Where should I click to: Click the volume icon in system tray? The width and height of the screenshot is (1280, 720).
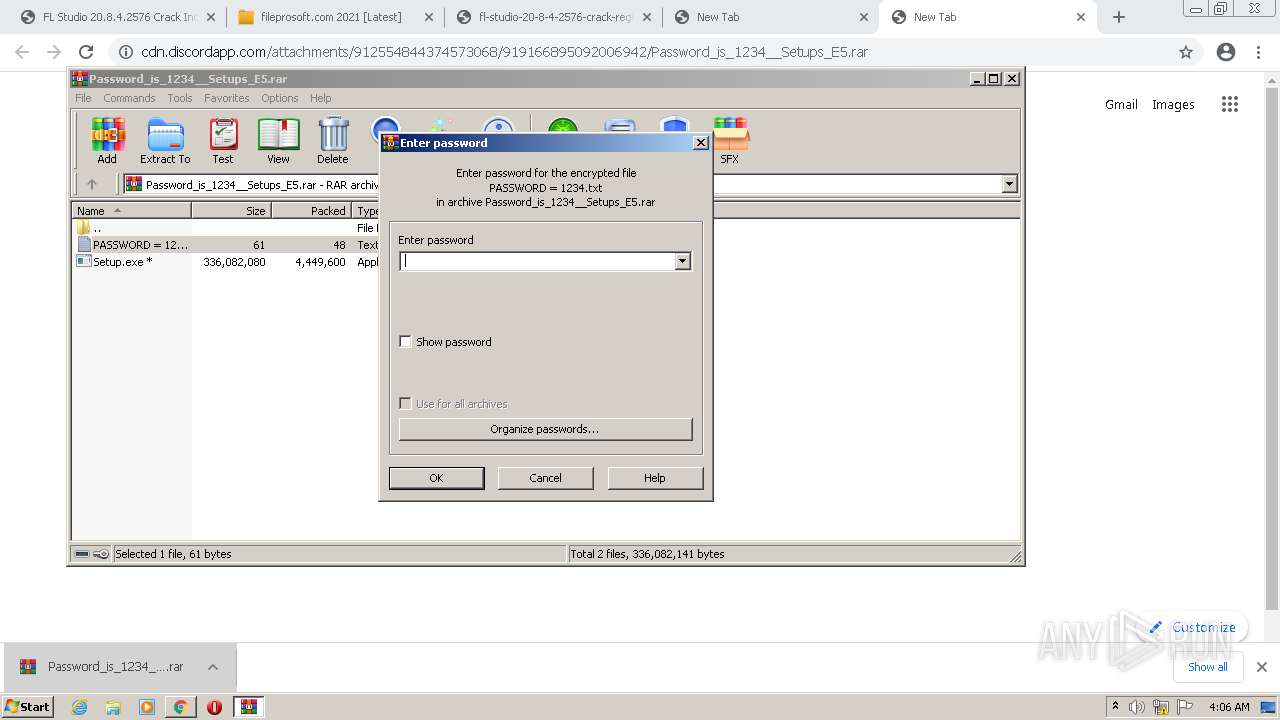1137,707
